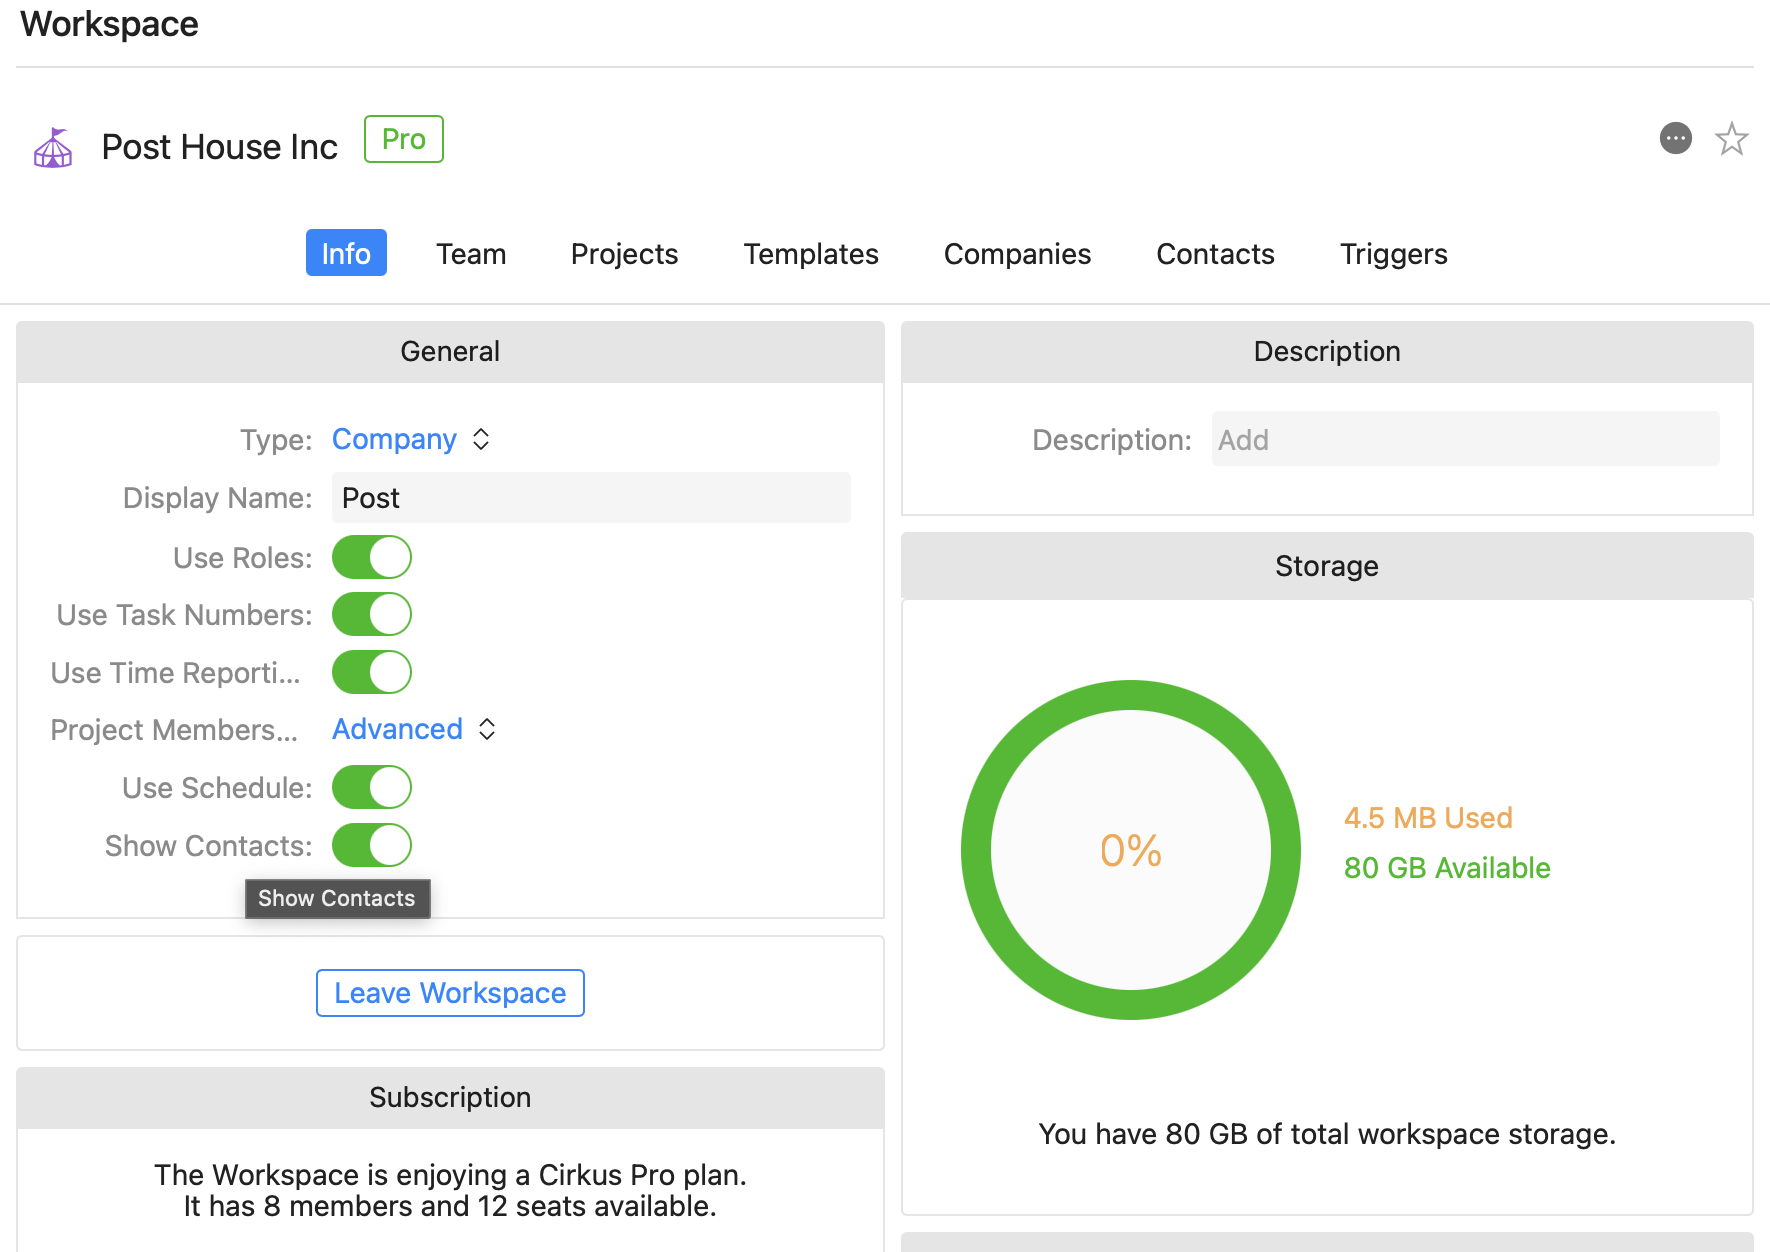Click the Cirkus Pro plan subscription text
This screenshot has height=1252, width=1770.
[x=450, y=1174]
